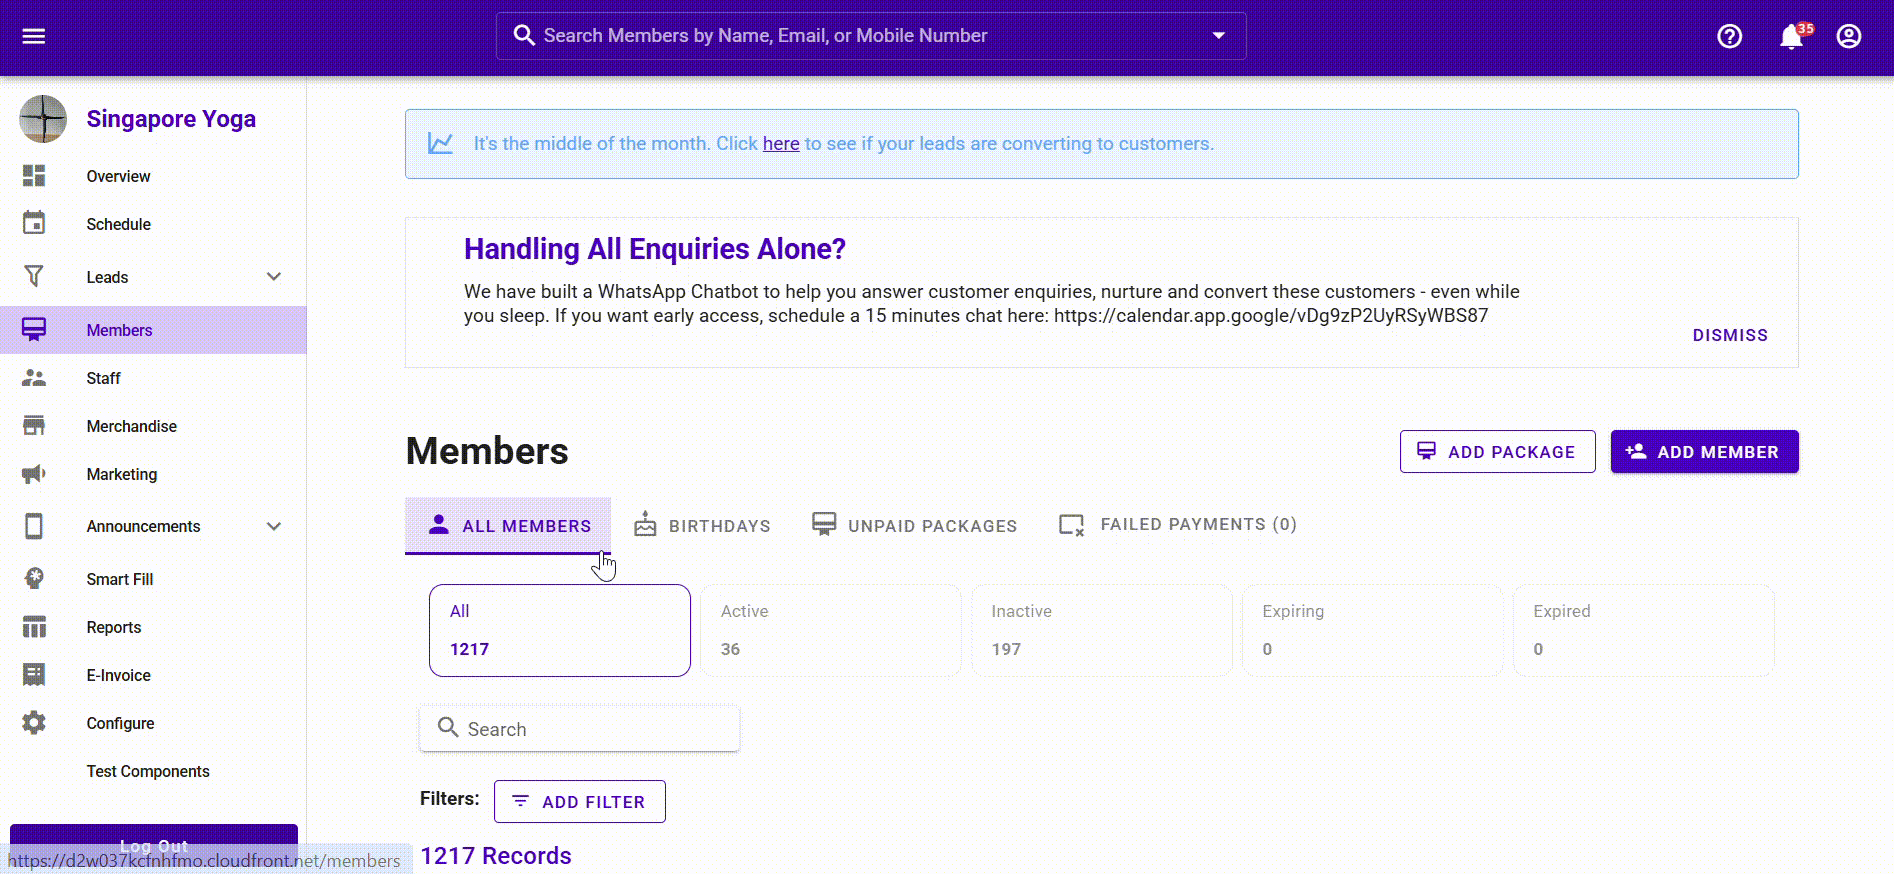Screen dimensions: 1894x874
Task: Click the help question mark icon
Action: [x=1729, y=36]
